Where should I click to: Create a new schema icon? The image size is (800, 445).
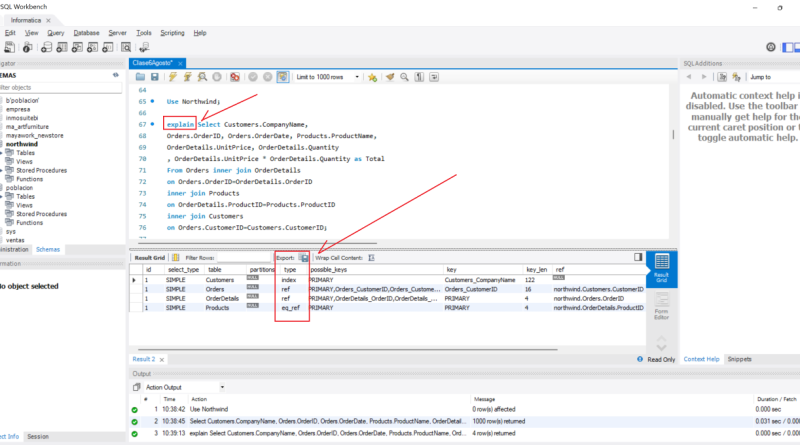(x=46, y=47)
